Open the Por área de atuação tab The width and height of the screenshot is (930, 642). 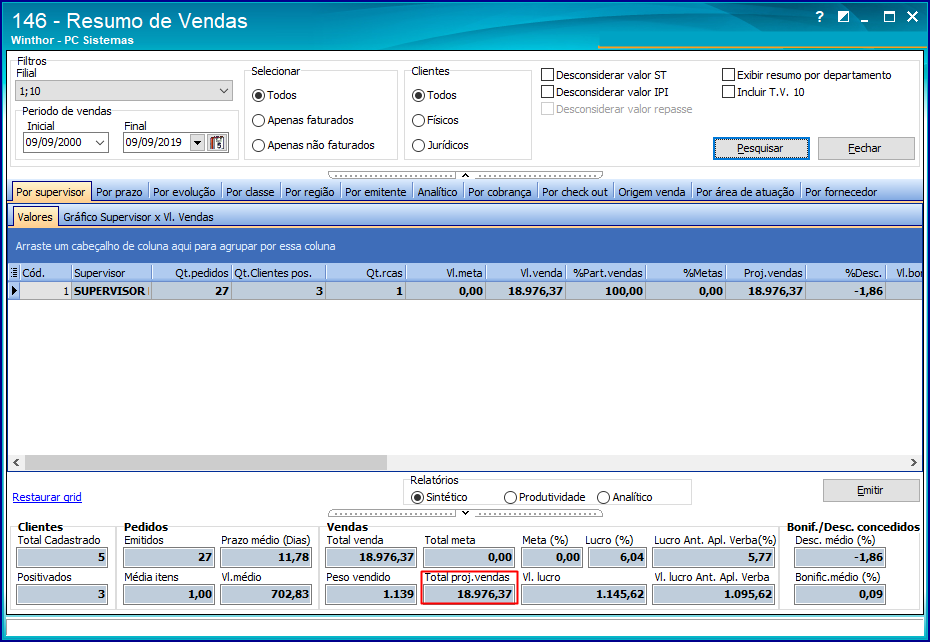(x=745, y=192)
